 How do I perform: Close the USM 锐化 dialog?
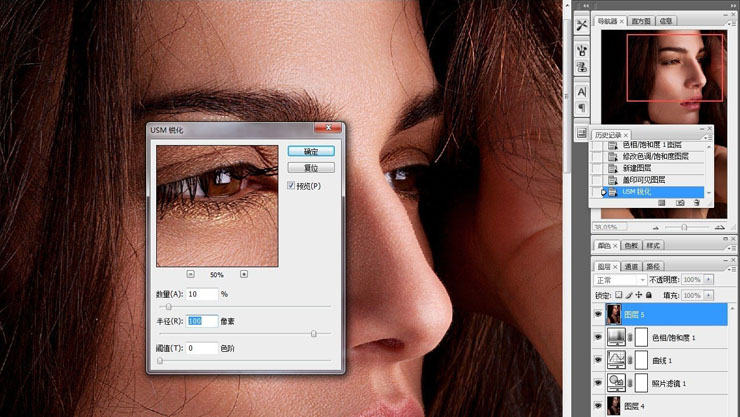coord(328,127)
